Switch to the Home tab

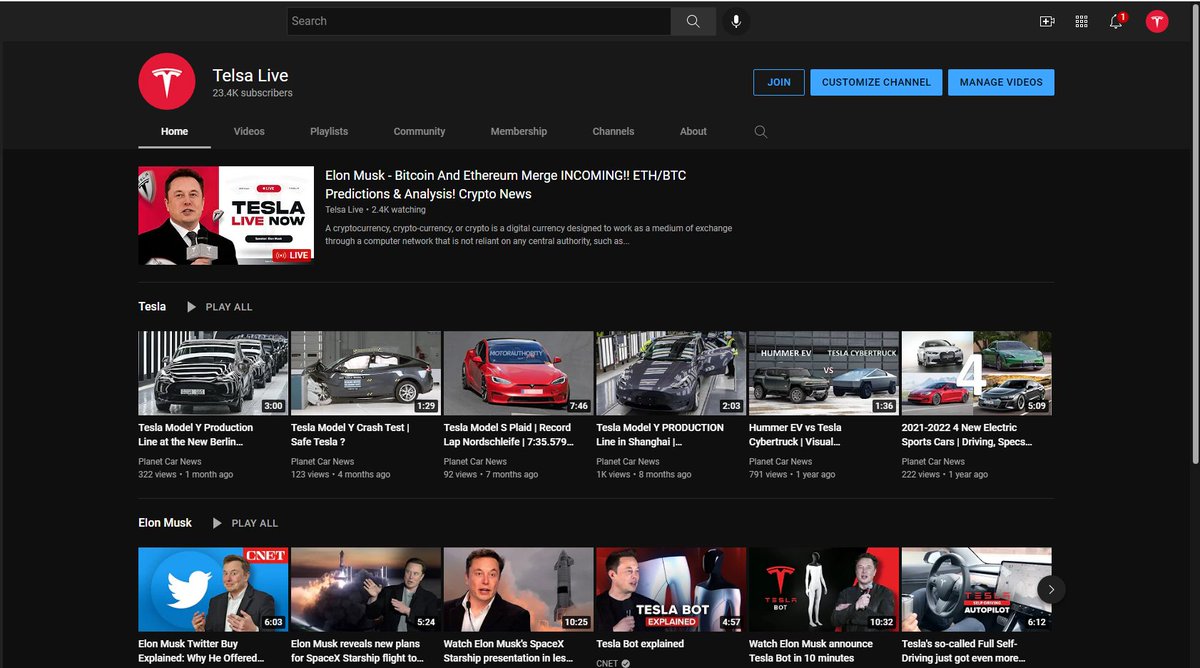pos(174,131)
